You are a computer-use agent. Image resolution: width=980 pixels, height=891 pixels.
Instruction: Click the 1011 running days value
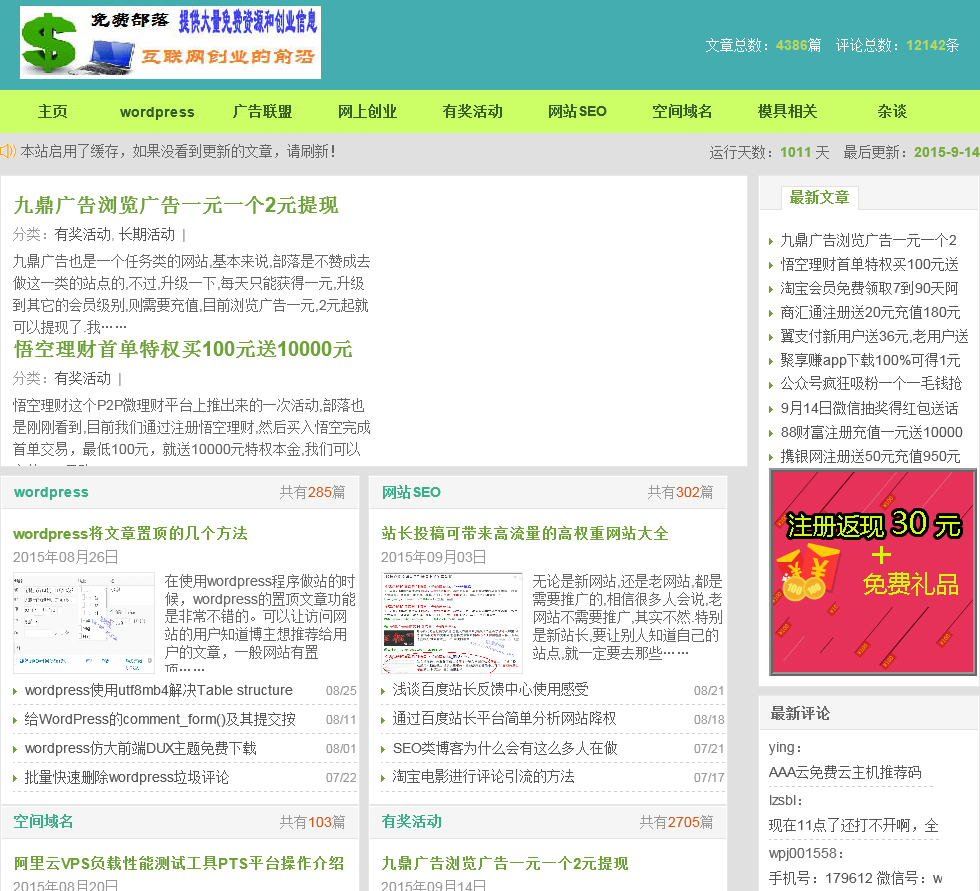click(x=796, y=152)
